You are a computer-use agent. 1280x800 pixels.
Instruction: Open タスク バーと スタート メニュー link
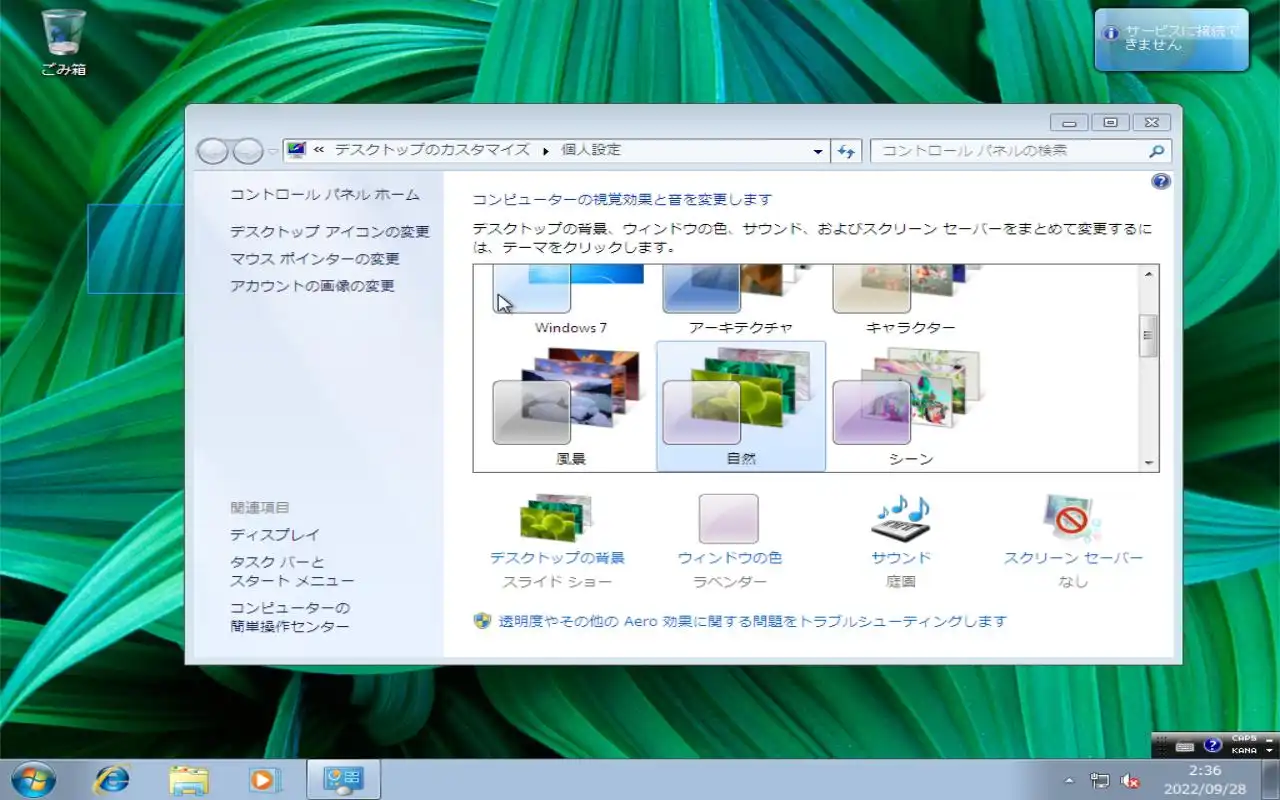coord(292,571)
